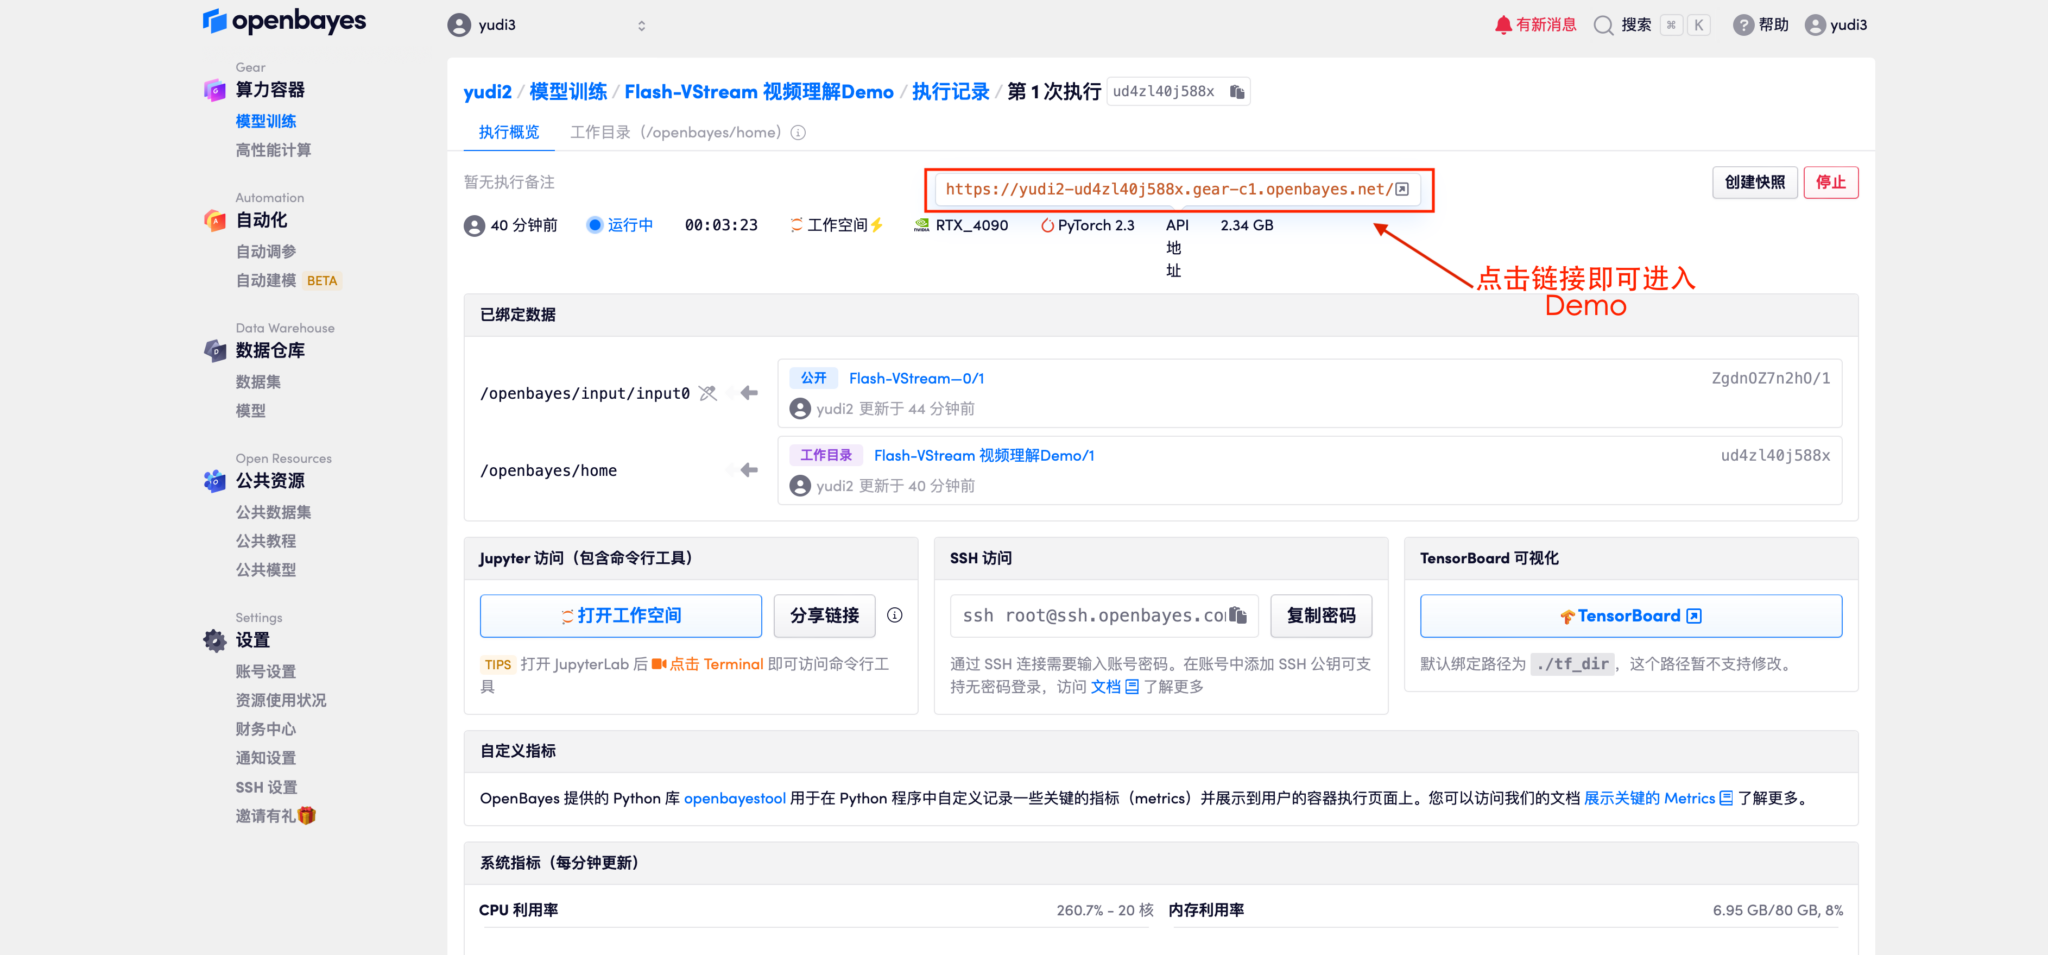Screen dimensions: 2048x955
Task: Click info icon next to 工作目录 tab
Action: (x=797, y=131)
